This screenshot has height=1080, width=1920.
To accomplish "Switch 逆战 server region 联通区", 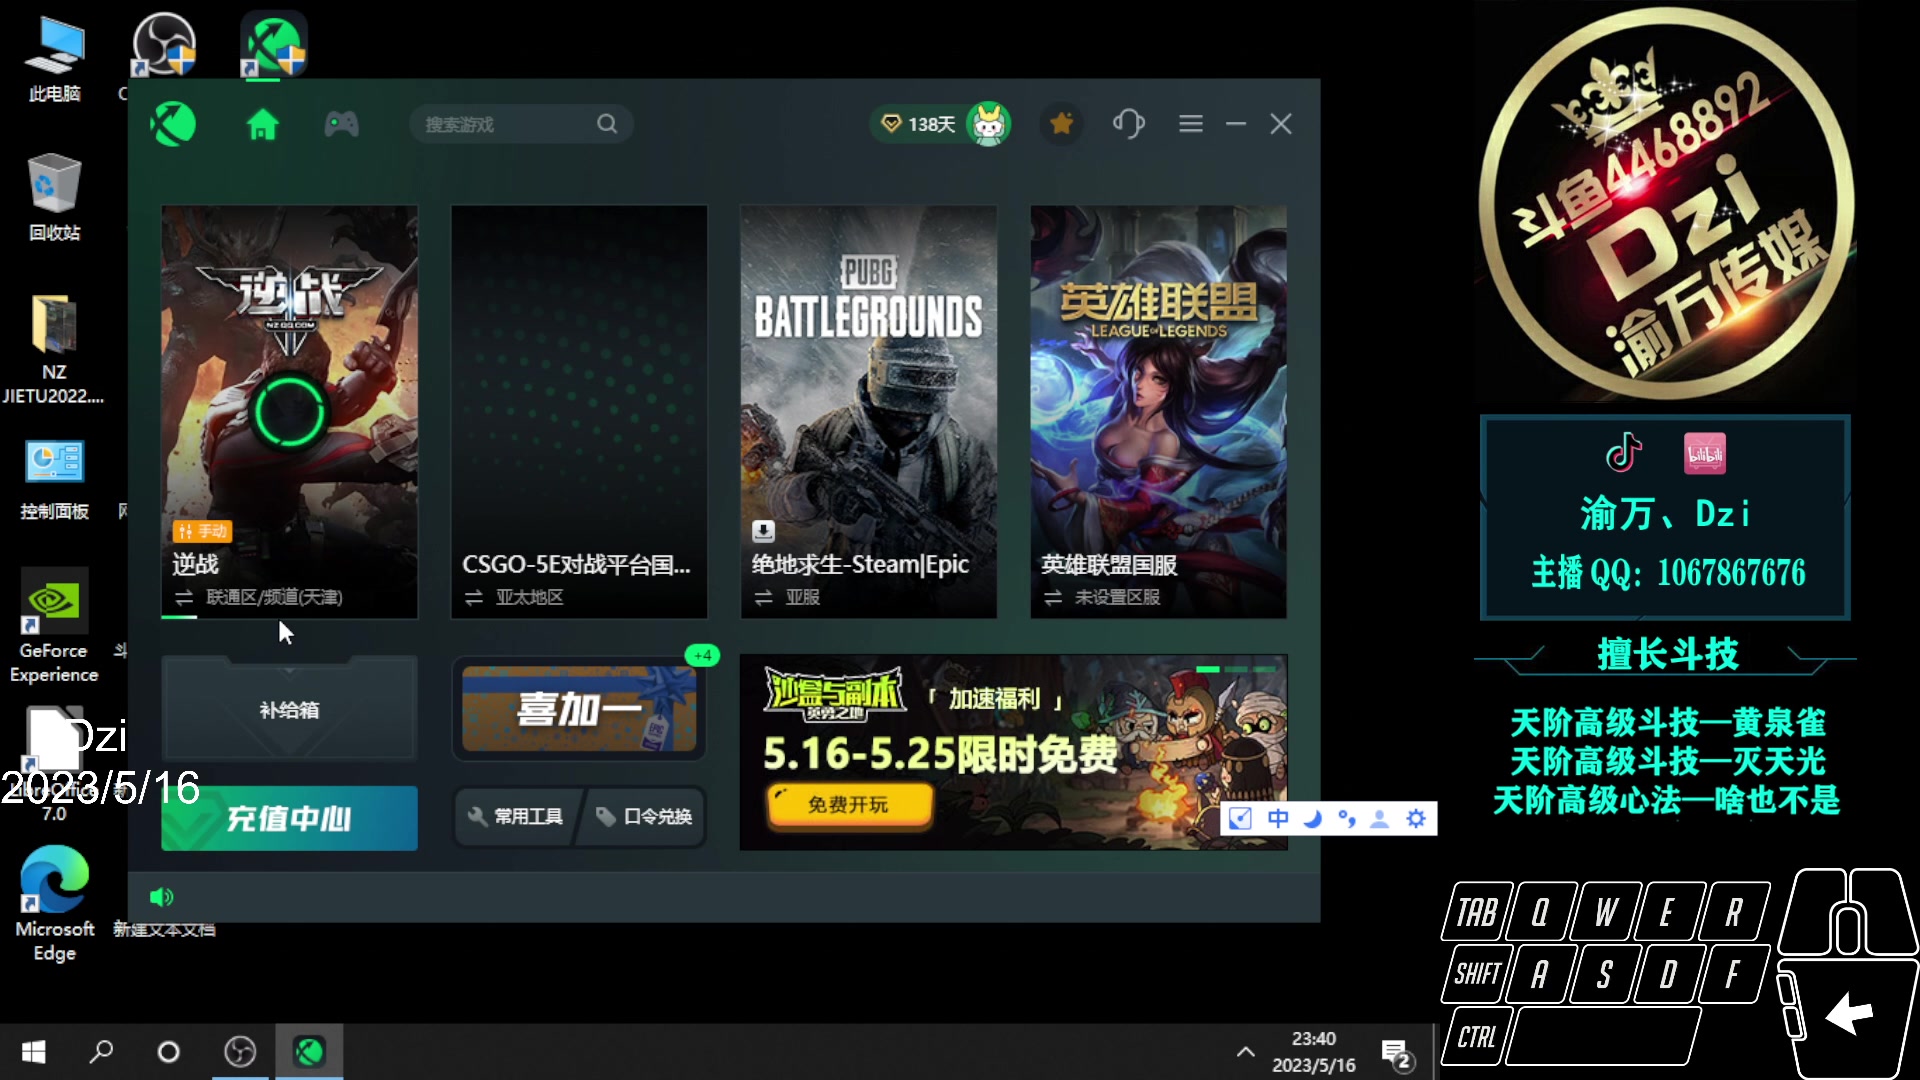I will click(x=258, y=597).
